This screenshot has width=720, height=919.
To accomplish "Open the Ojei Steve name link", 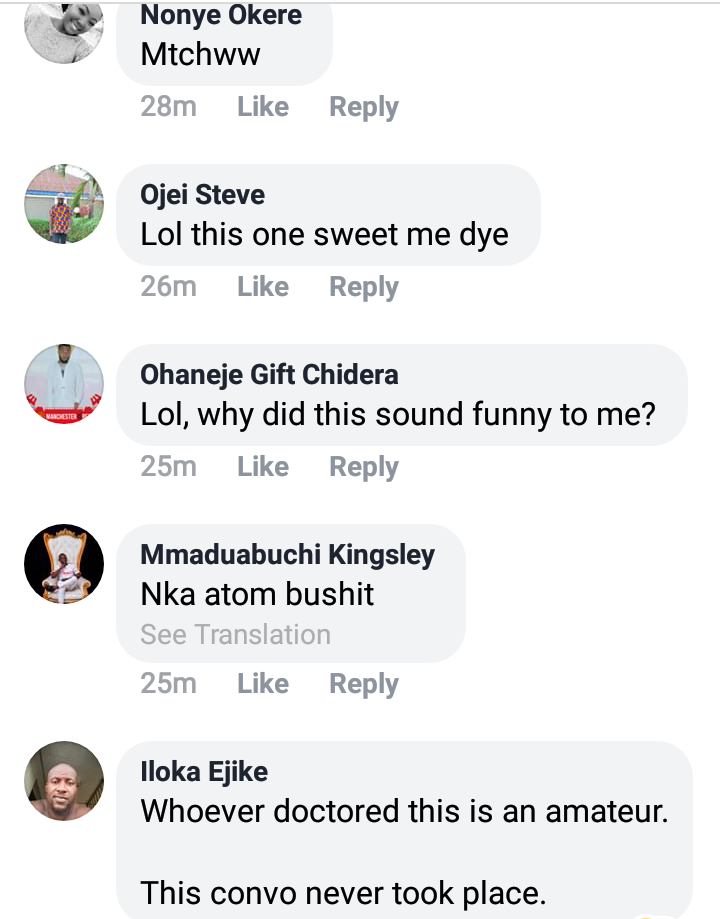I will [203, 194].
